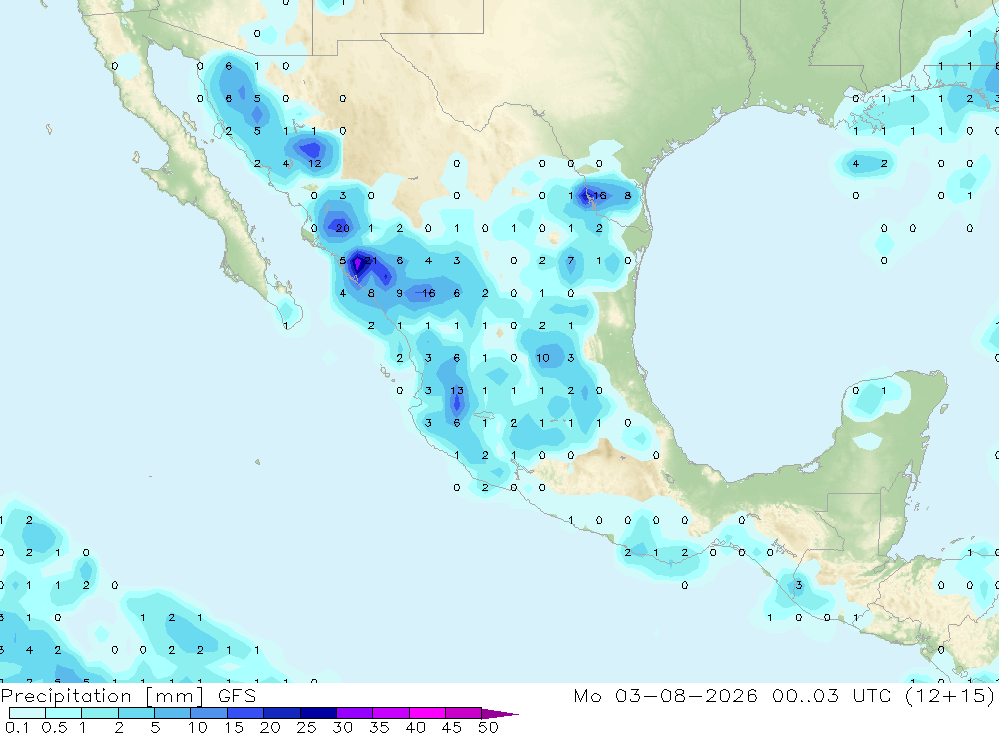Click the '00..03 UTC' time text
The height and width of the screenshot is (733, 1000).
[831, 695]
